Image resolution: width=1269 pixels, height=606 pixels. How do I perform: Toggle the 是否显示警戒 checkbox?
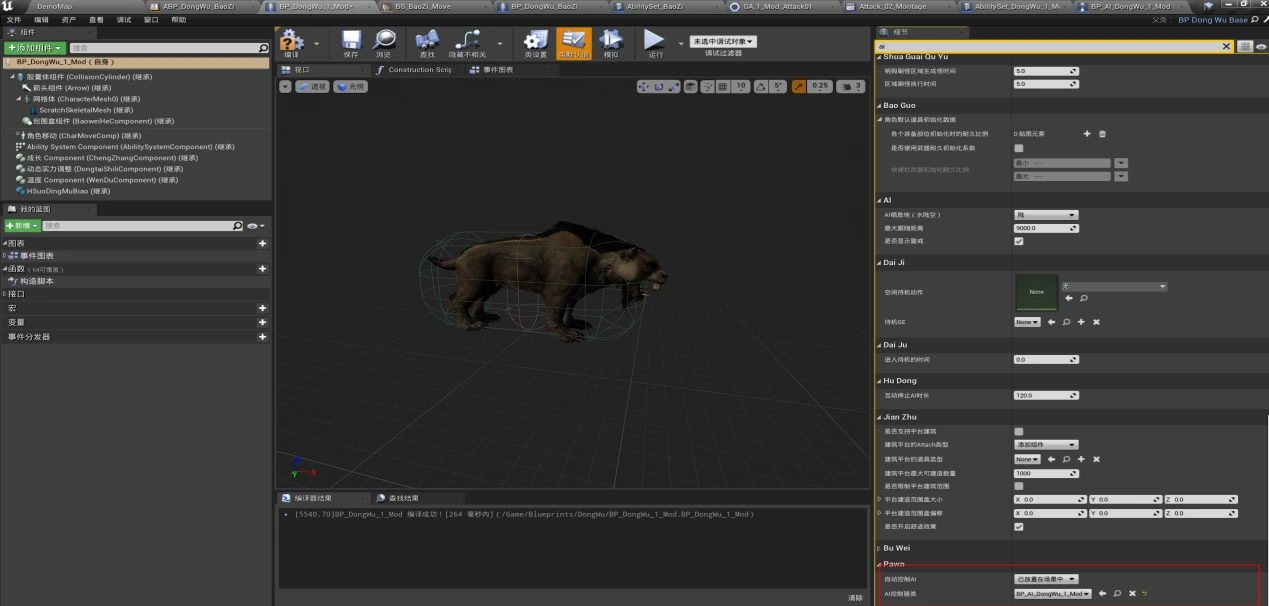tap(1019, 241)
